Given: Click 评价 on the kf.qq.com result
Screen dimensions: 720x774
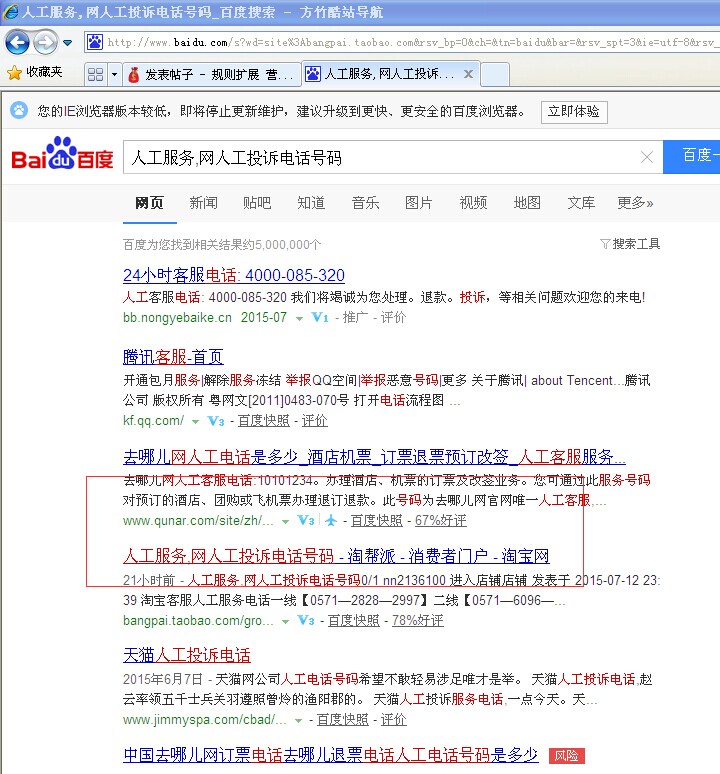Looking at the screenshot, I should tap(314, 421).
